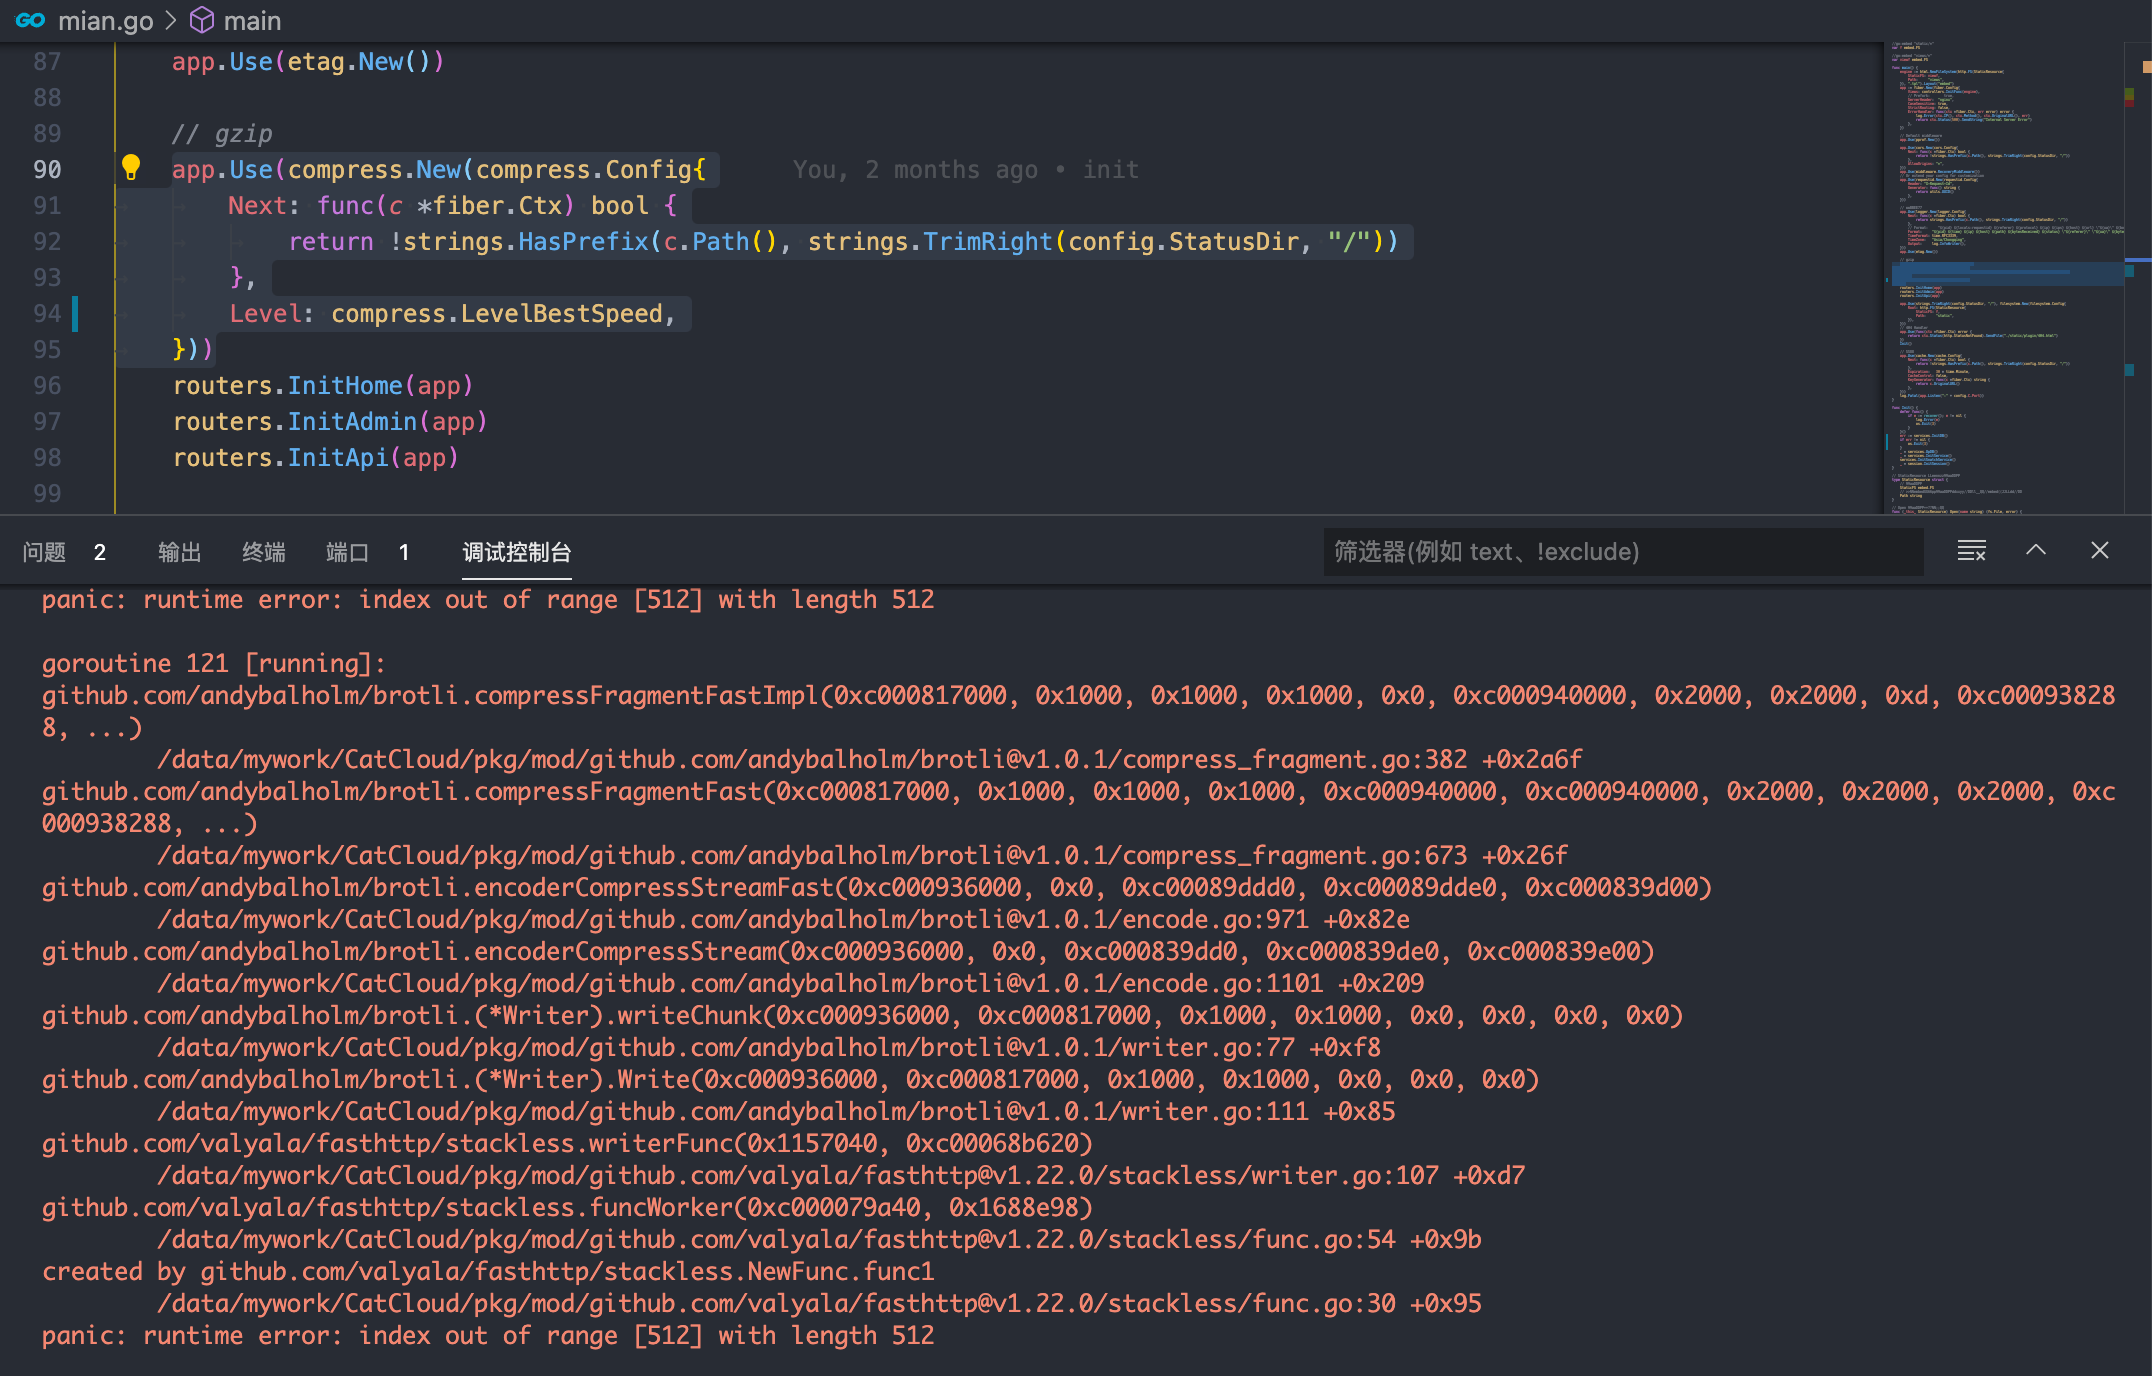The image size is (2152, 1376).
Task: Expand the breadcrumb chevron after mian.go
Action: [x=172, y=20]
